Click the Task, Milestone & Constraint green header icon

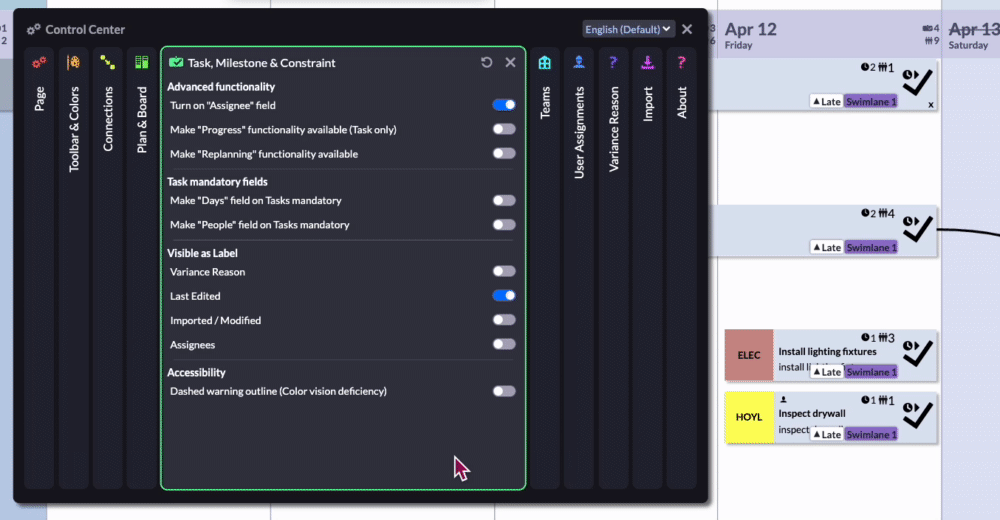(176, 63)
